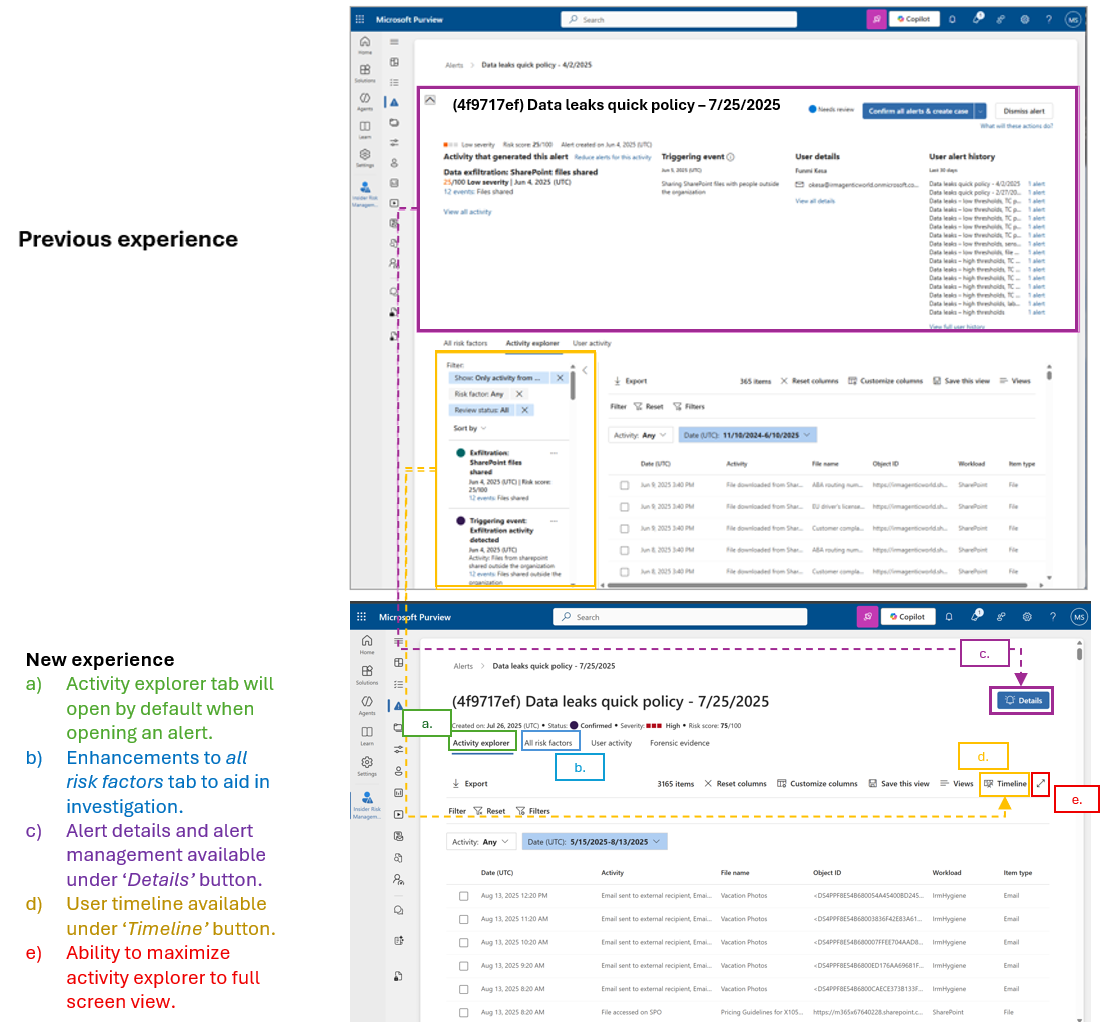Open arrow beside Confirm all alerts & create case
The width and height of the screenshot is (1100, 1030).
pyautogui.click(x=980, y=111)
